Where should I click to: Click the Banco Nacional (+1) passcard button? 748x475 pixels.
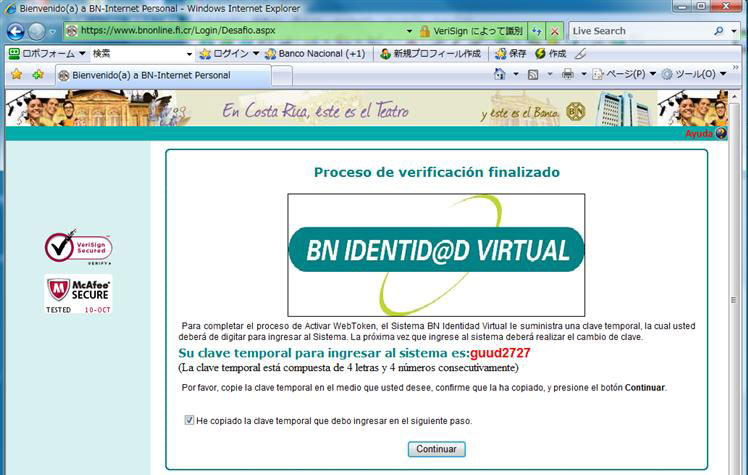click(x=315, y=53)
